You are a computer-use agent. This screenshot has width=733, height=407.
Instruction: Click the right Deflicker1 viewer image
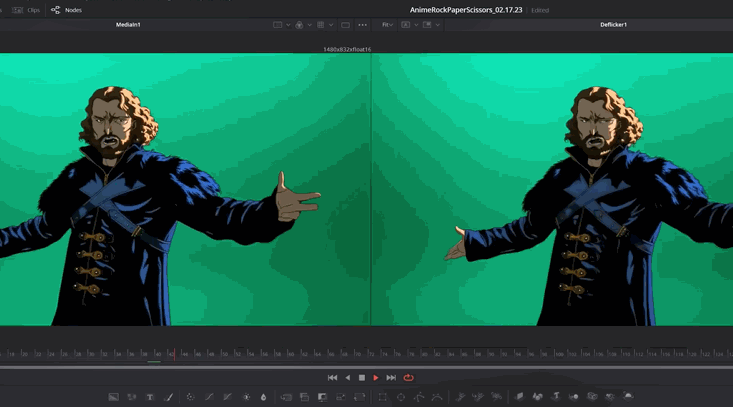click(553, 189)
